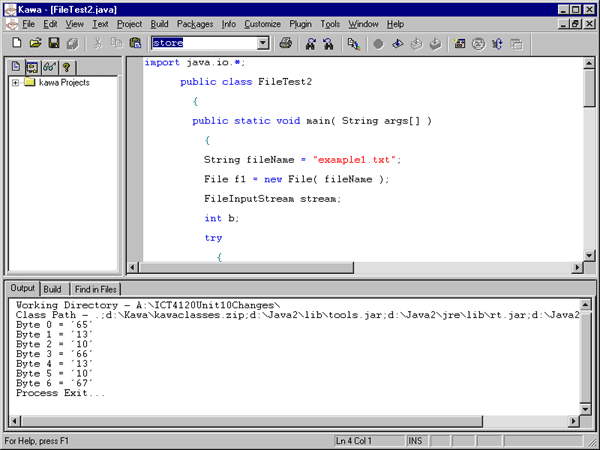Open the question mark help tab in the project panel
The width and height of the screenshot is (600, 450).
(x=67, y=68)
